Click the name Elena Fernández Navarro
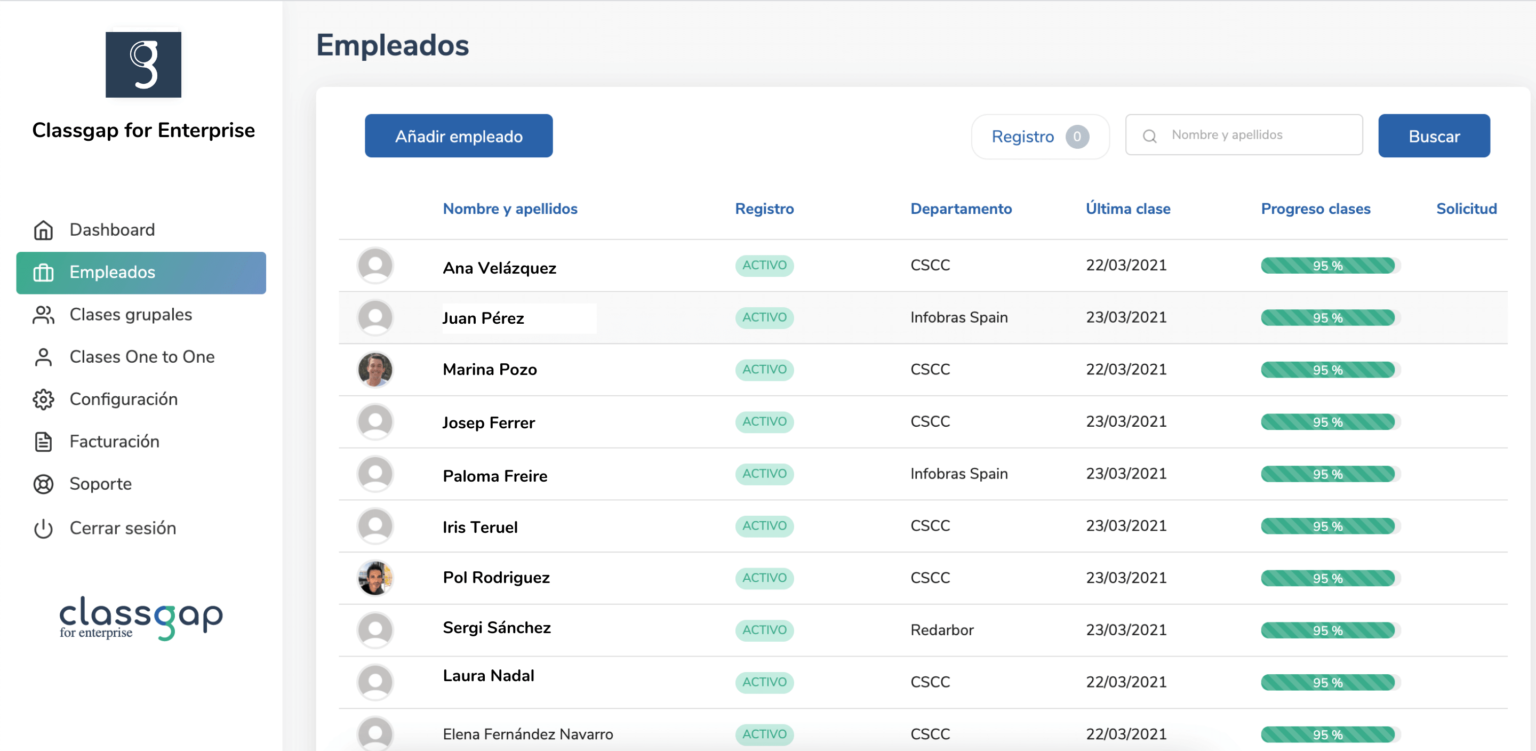1536x751 pixels. [528, 734]
